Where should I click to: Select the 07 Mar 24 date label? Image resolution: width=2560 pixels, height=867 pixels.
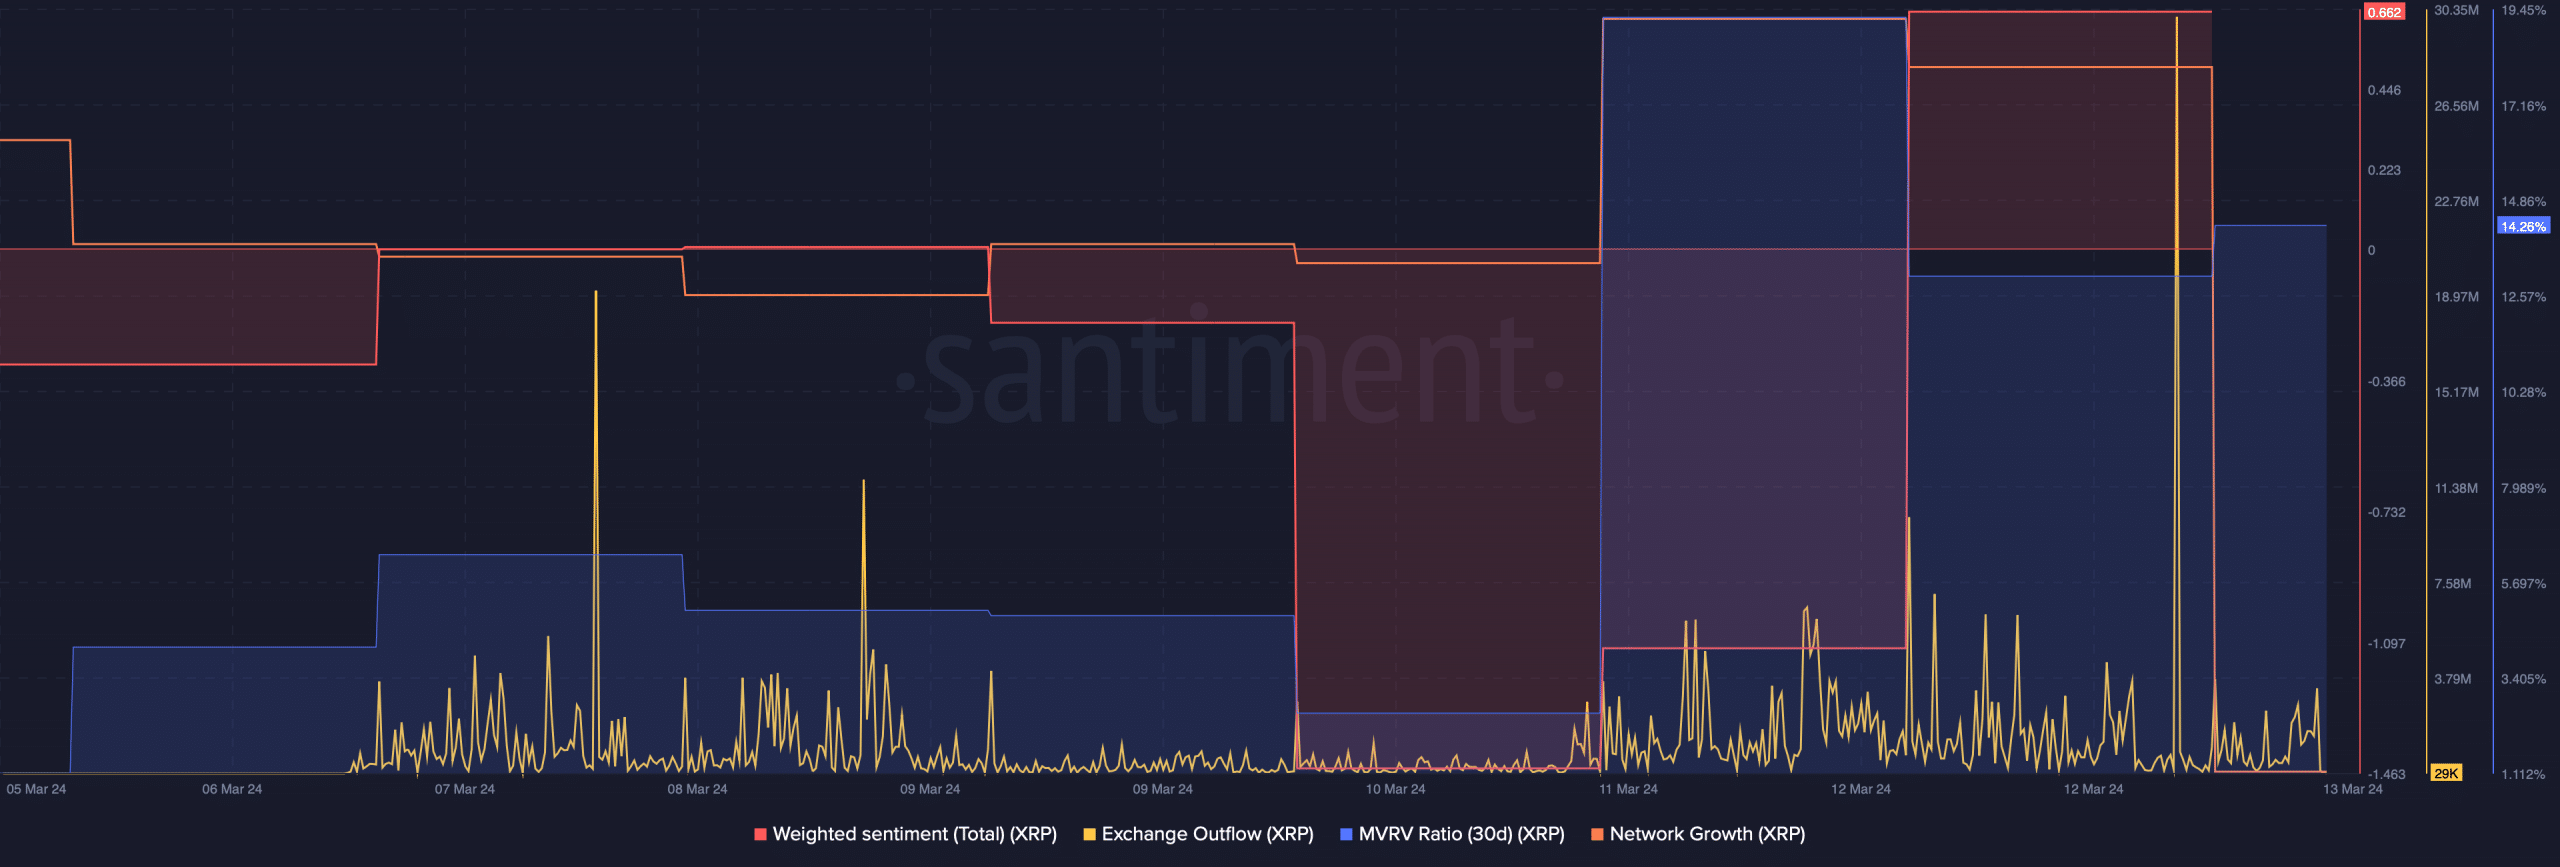point(464,789)
